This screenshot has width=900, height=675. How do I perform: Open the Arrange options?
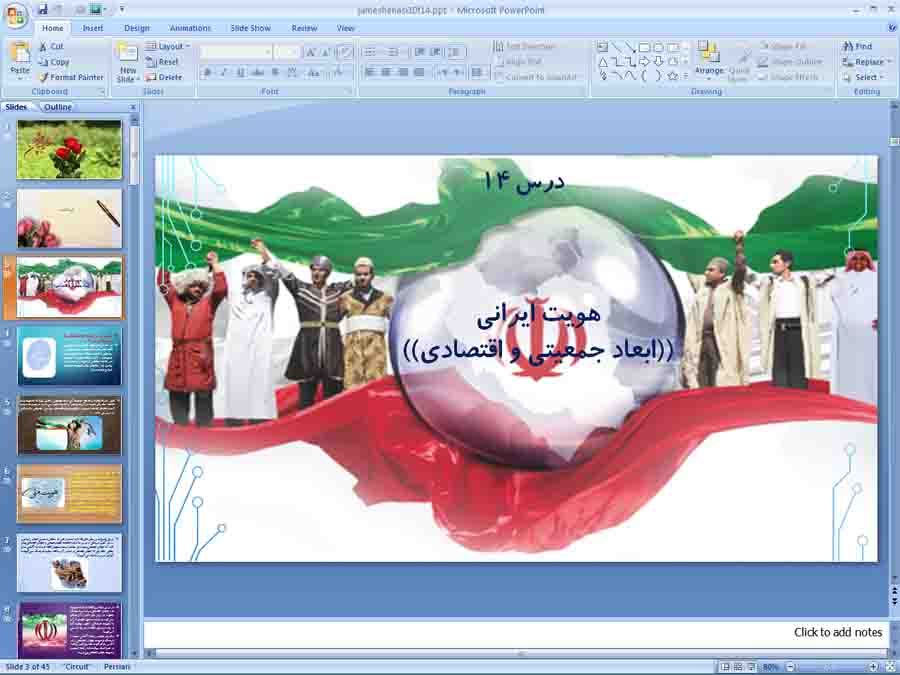pos(709,60)
